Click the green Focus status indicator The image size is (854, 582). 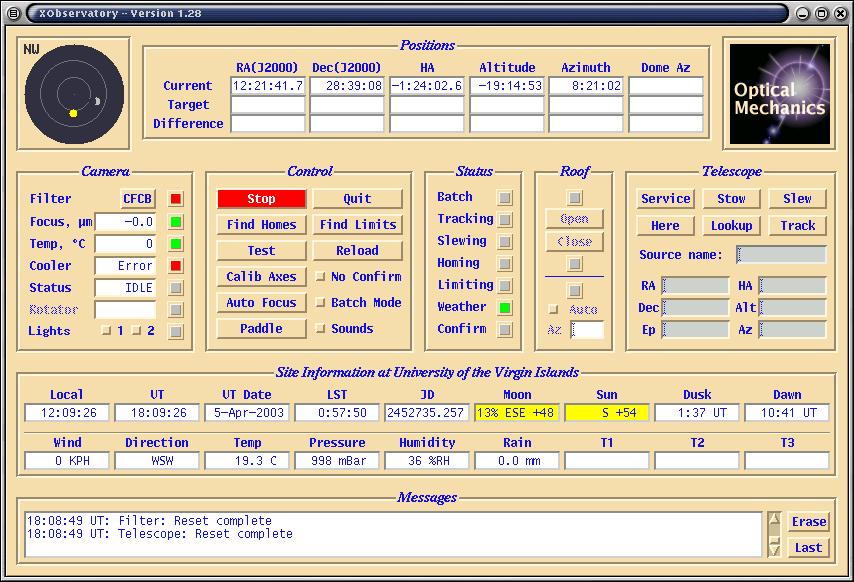(176, 222)
